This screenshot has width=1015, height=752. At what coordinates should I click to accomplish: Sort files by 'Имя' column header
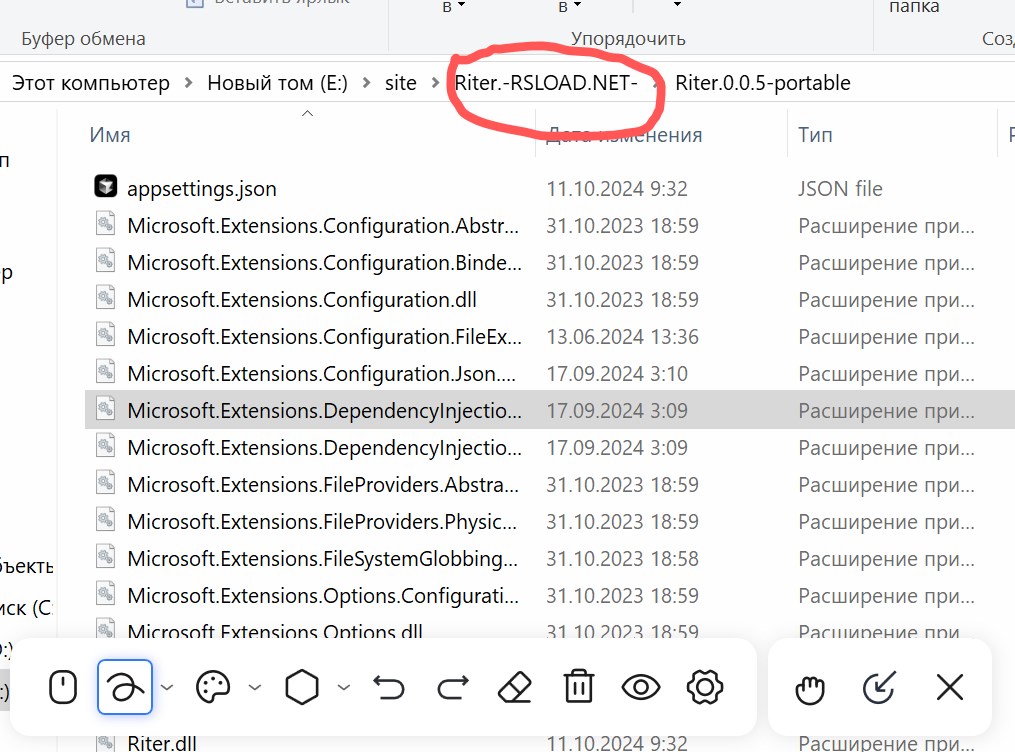110,135
